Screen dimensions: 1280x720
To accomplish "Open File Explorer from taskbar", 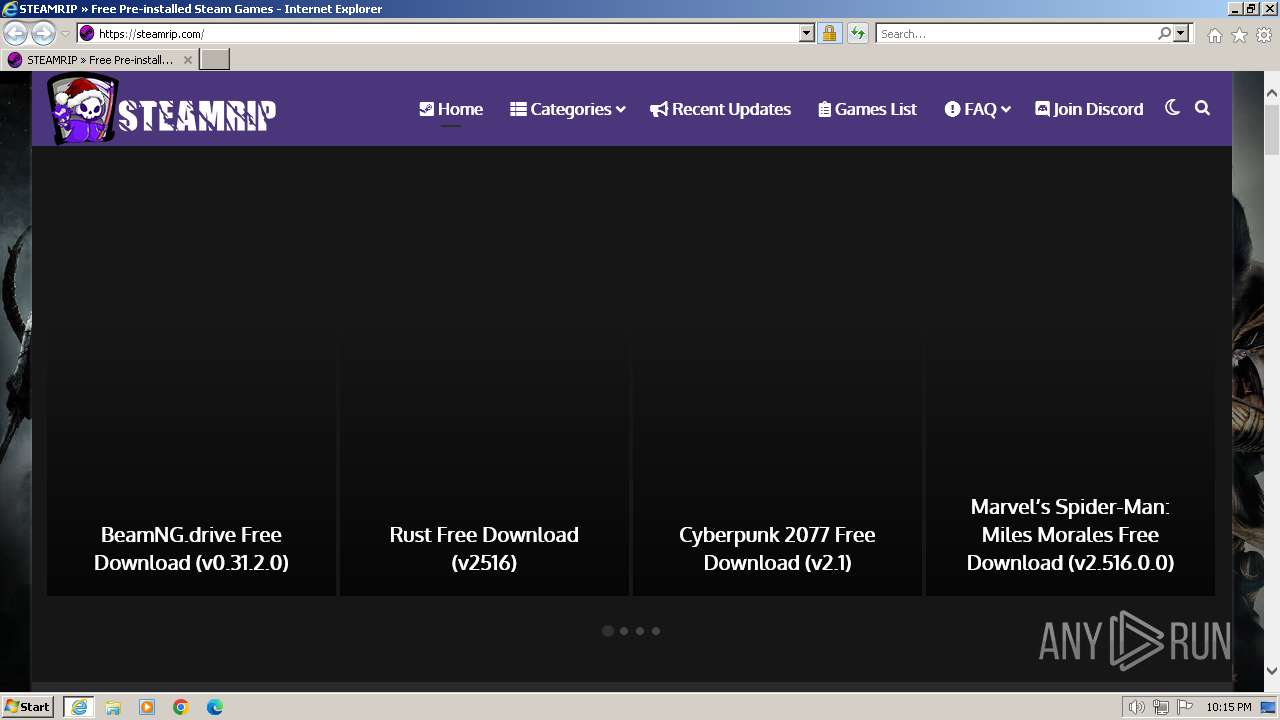I will point(113,707).
